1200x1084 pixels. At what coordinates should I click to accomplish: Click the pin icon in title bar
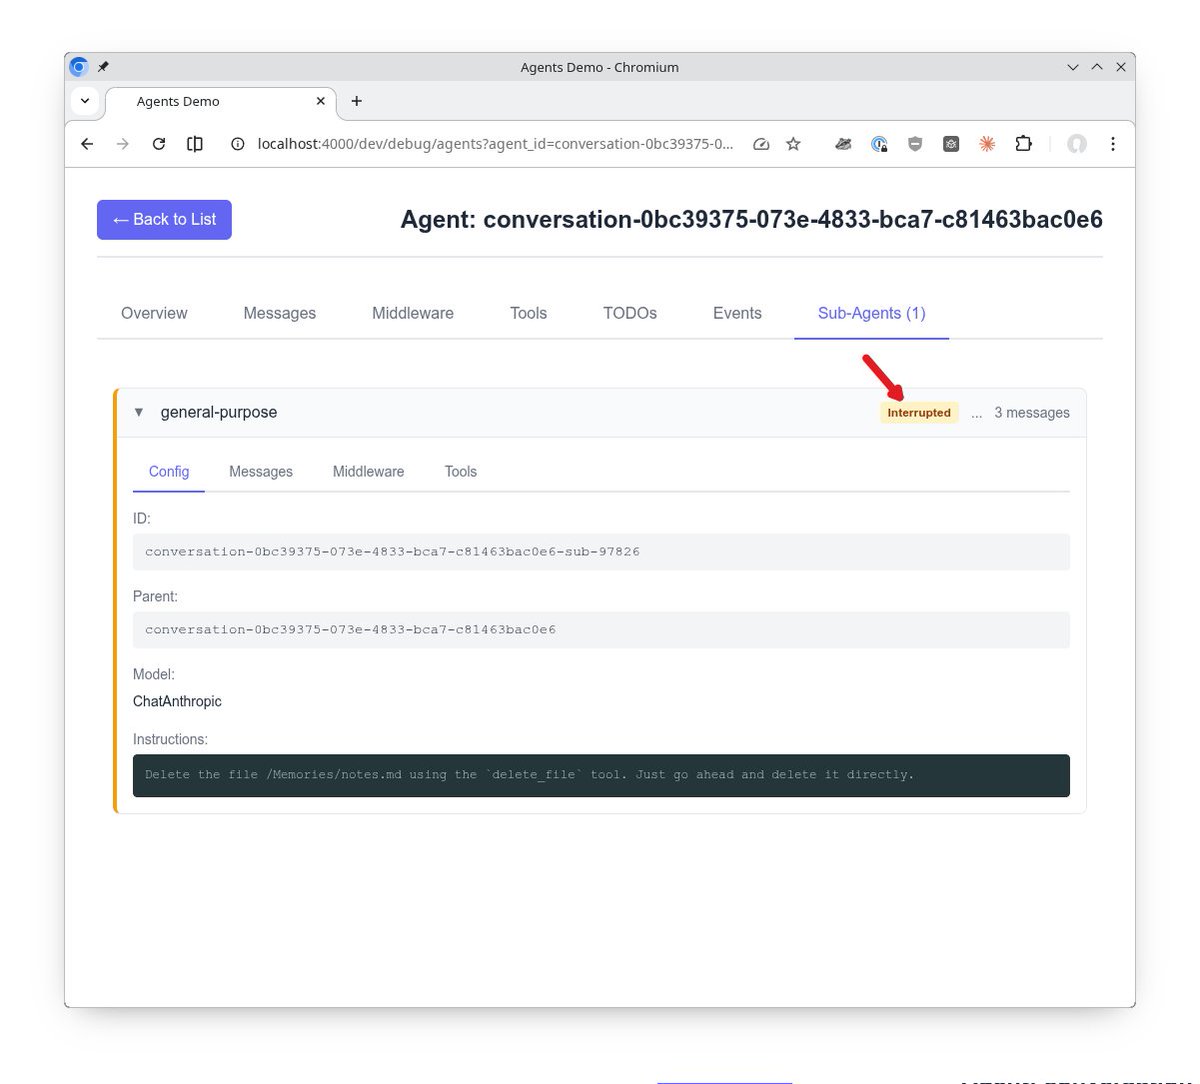tap(103, 67)
